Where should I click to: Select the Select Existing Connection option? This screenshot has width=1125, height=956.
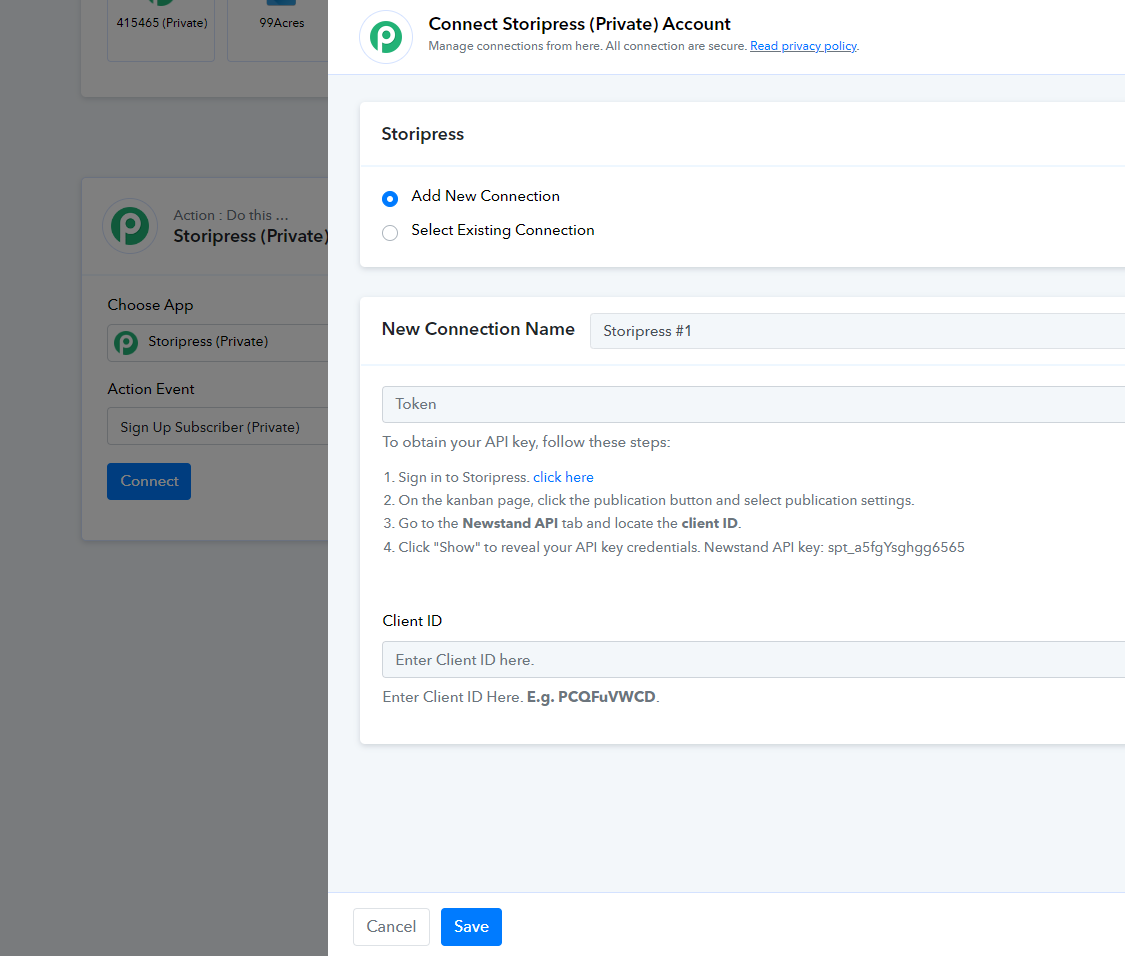[x=390, y=233]
